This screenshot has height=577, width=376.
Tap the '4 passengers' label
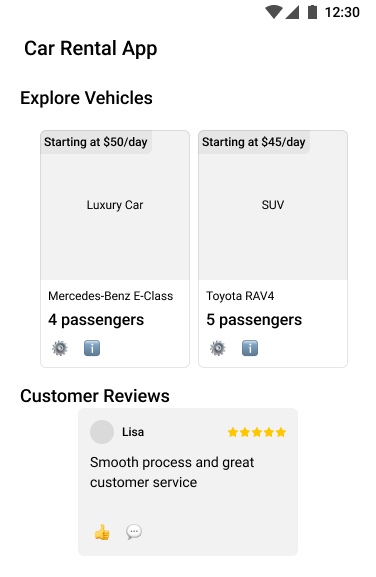click(x=96, y=320)
